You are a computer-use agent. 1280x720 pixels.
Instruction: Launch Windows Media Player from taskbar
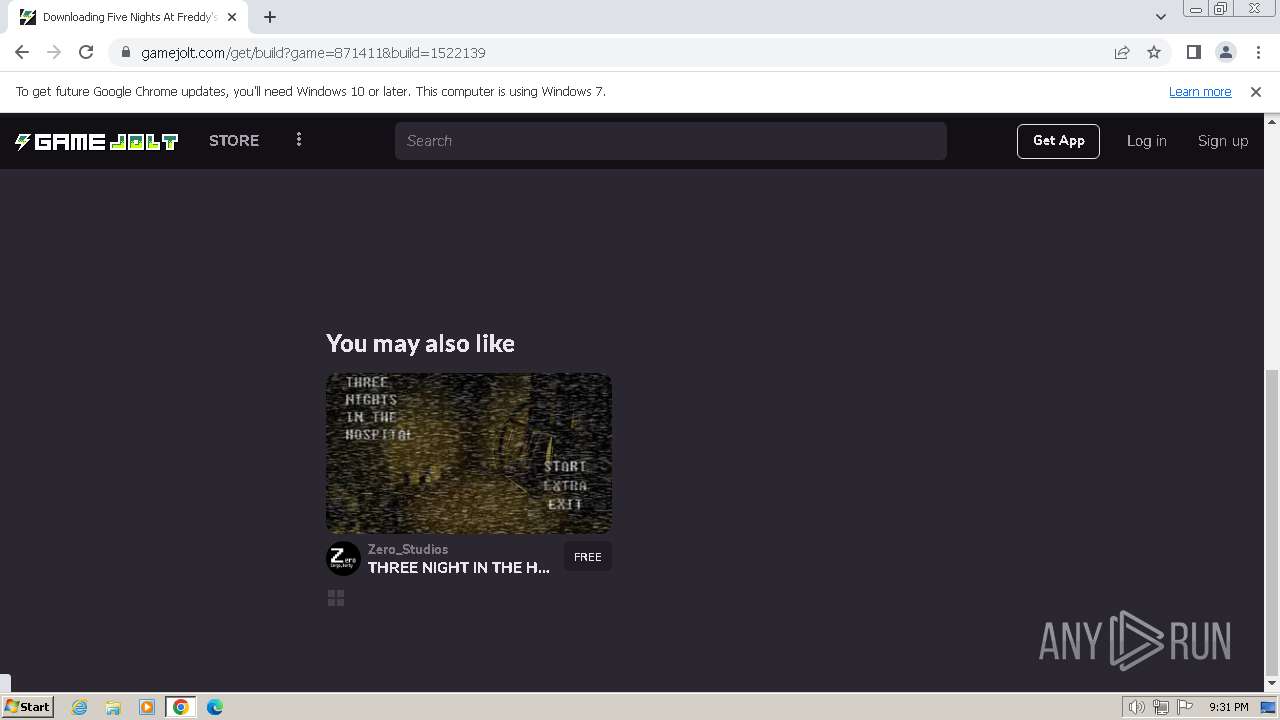pyautogui.click(x=147, y=707)
